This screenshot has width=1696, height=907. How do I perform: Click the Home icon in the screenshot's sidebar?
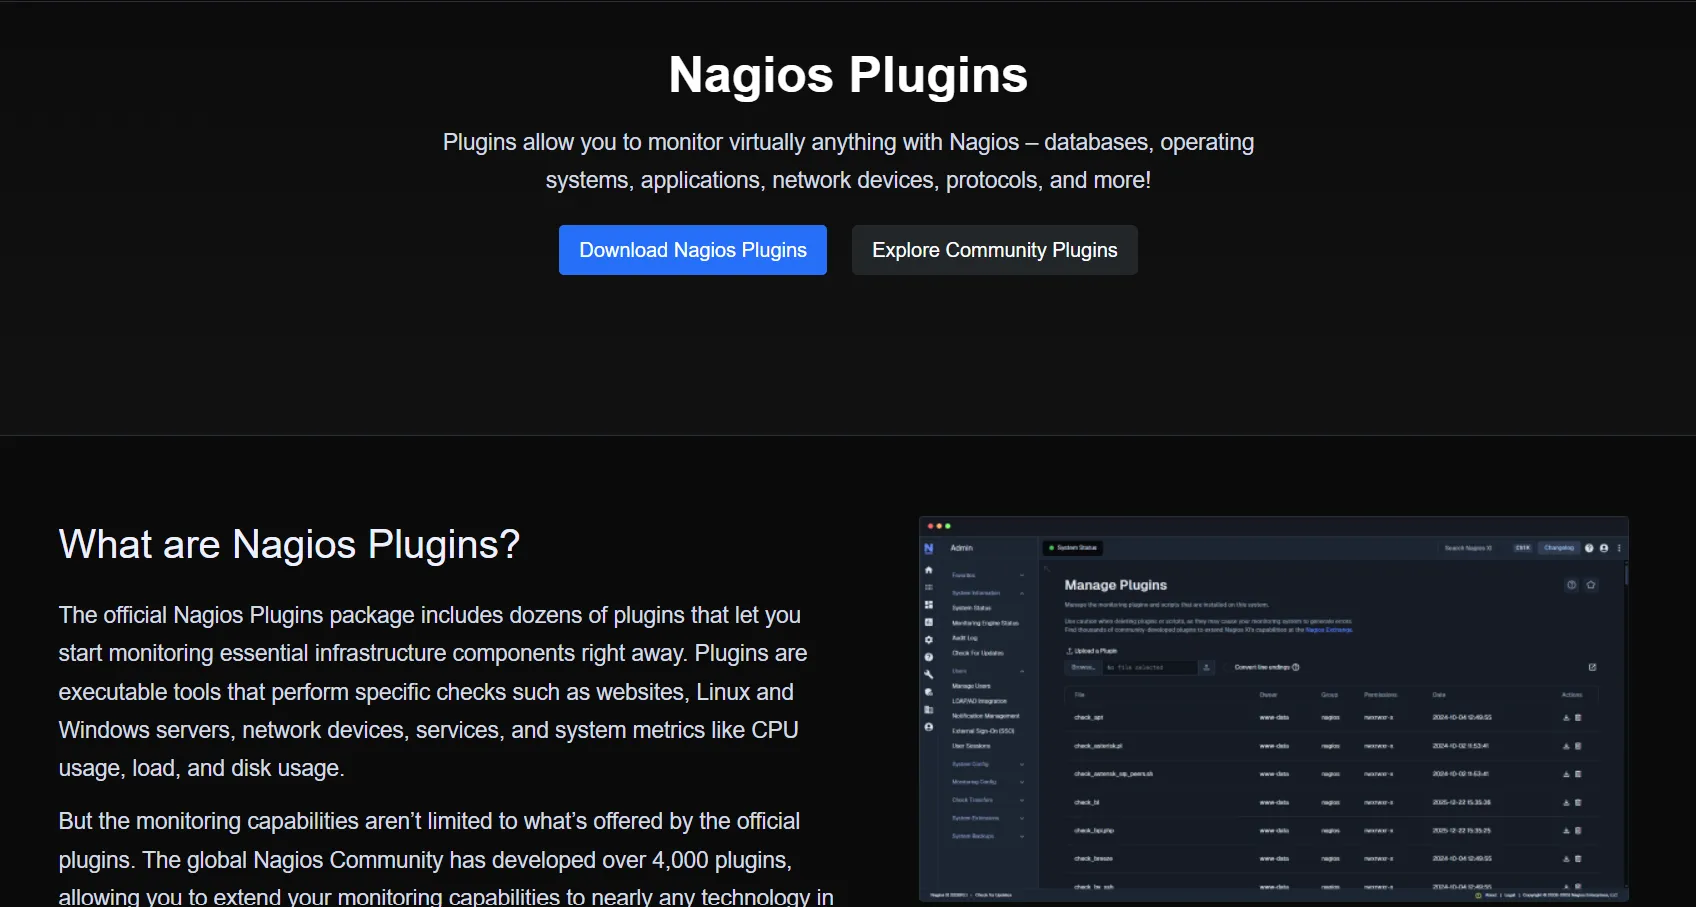[928, 570]
